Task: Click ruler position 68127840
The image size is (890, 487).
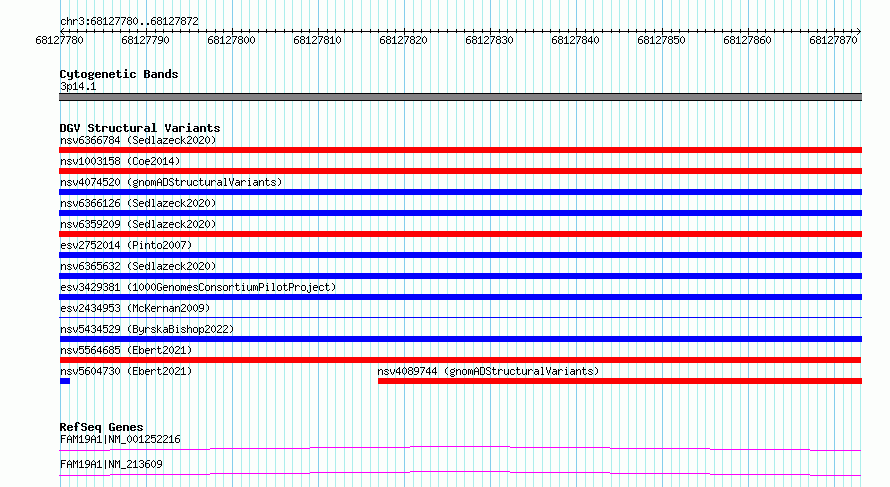Action: coord(576,40)
